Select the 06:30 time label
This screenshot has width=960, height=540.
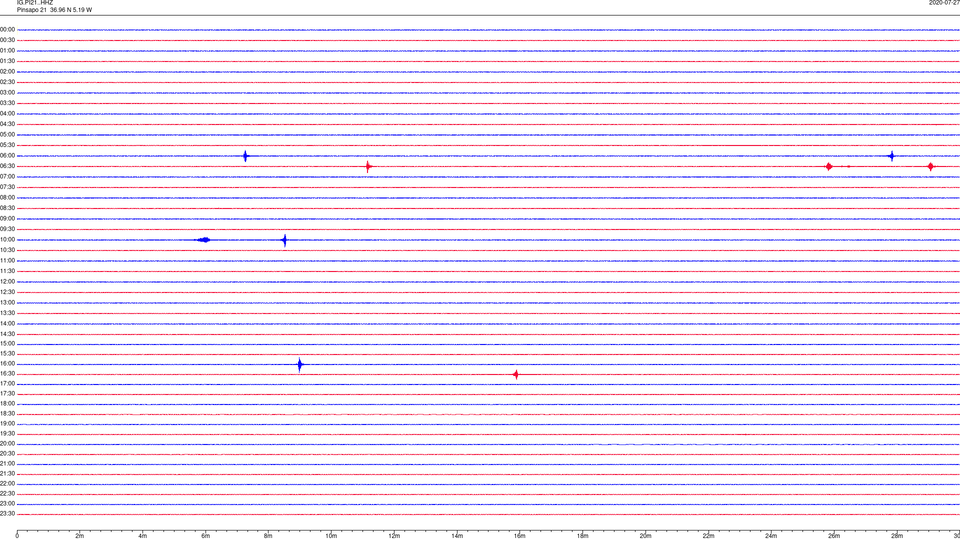coord(7,166)
